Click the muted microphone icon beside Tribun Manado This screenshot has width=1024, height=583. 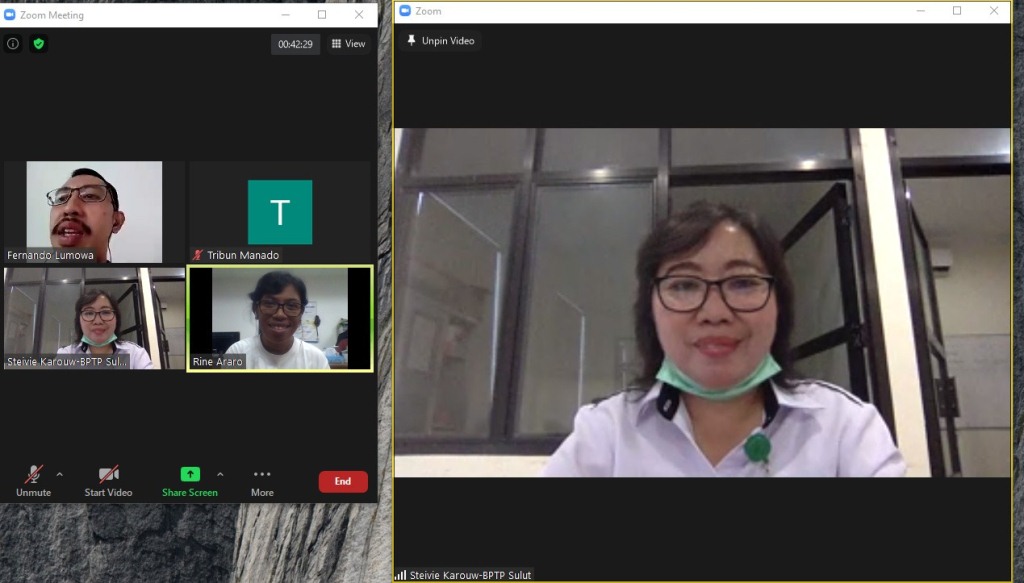(197, 255)
